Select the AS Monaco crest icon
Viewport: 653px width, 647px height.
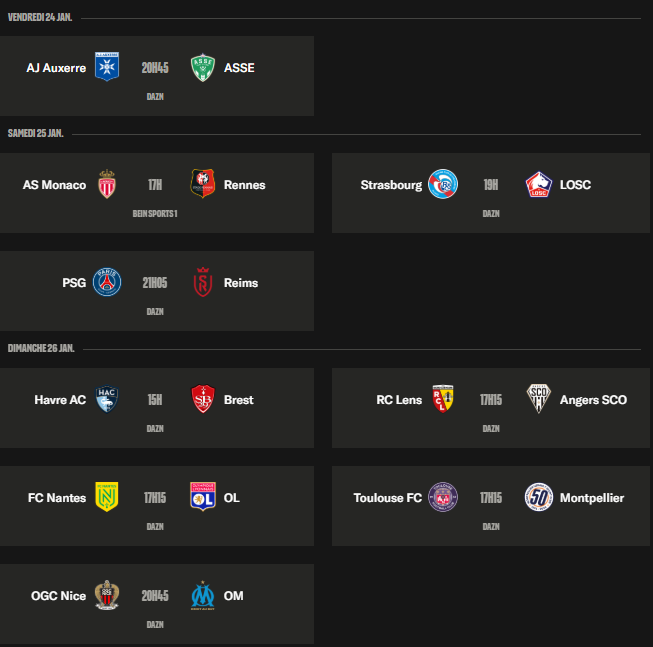coord(107,184)
